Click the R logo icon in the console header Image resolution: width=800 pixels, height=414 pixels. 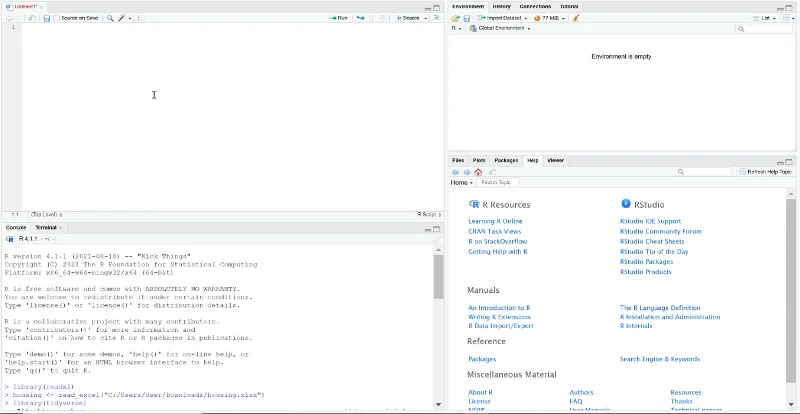tap(10, 239)
